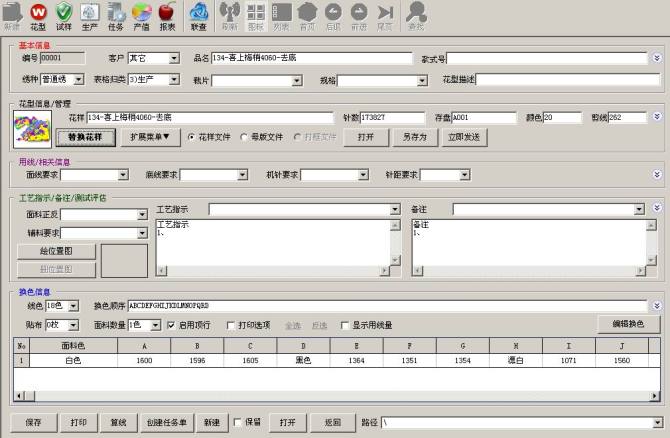
Task: Click the 编辑换色 edit color change button
Action: [x=628, y=324]
